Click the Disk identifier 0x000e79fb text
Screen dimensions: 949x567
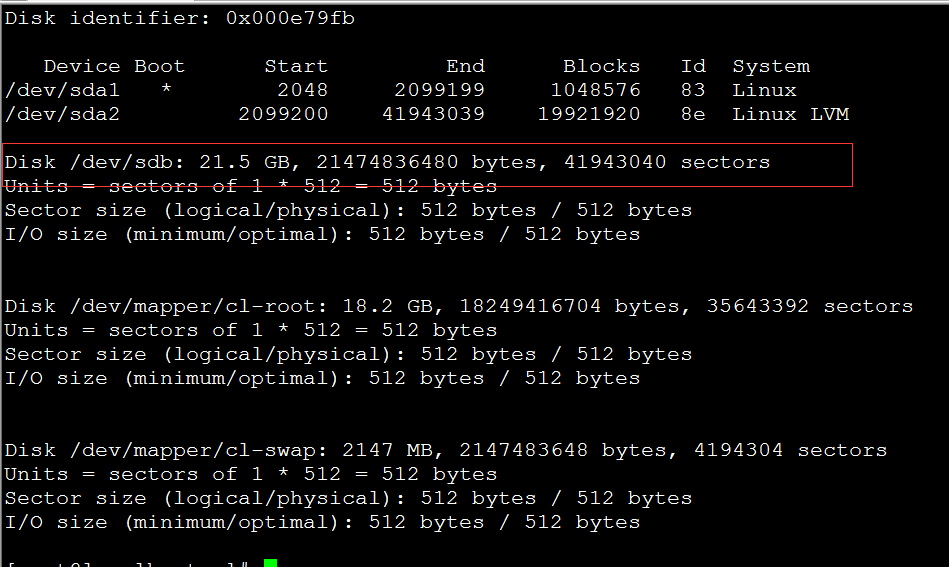point(179,18)
